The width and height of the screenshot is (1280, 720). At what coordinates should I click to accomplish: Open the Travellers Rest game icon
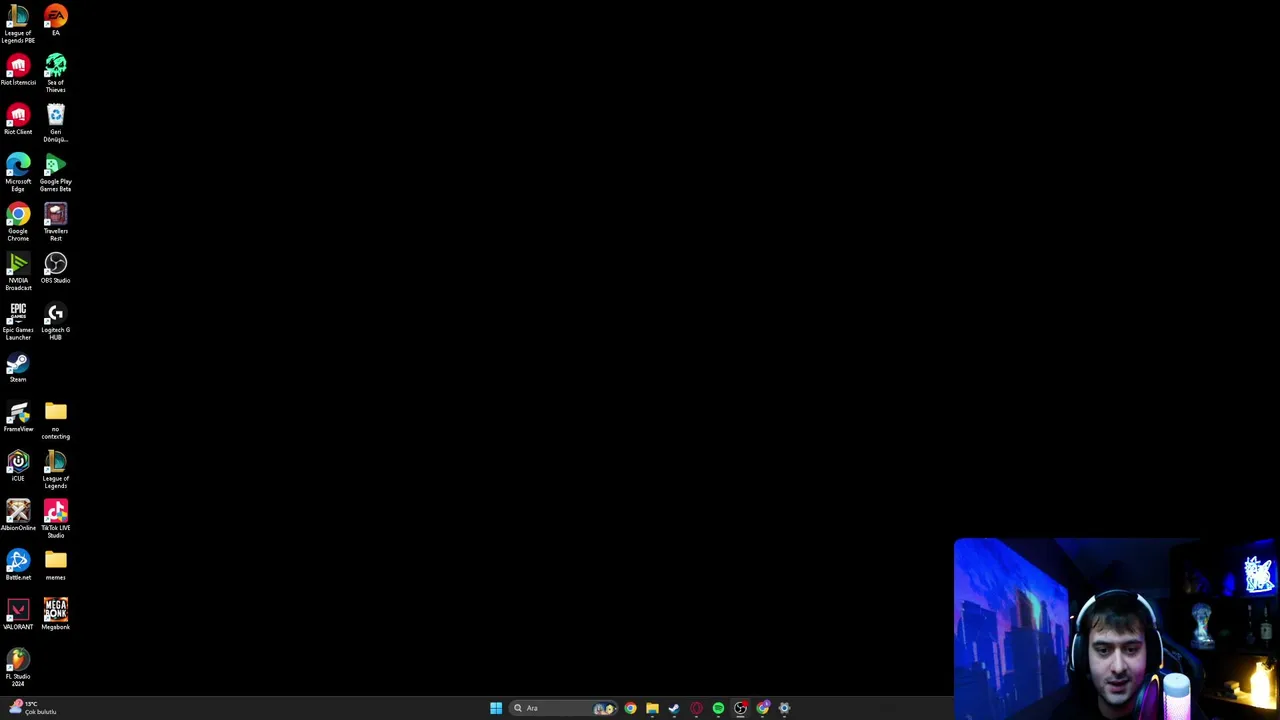tap(56, 222)
